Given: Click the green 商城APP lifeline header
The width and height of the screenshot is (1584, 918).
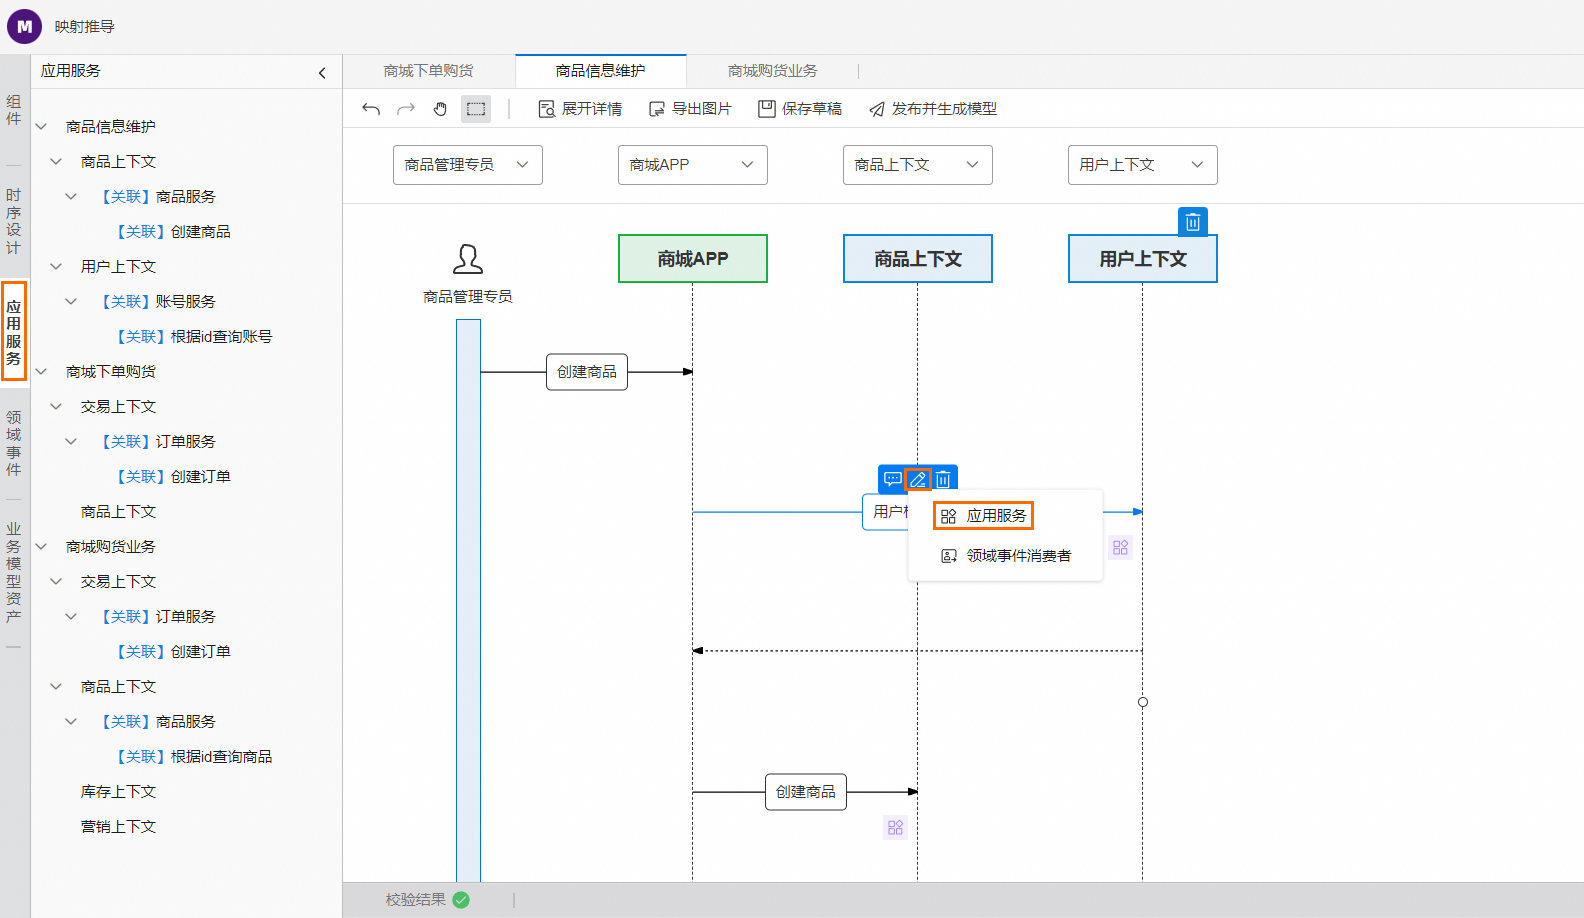Looking at the screenshot, I should click(693, 259).
